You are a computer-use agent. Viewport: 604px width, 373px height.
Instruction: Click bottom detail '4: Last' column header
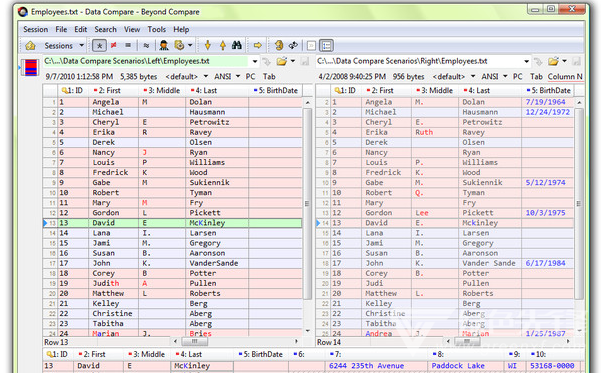click(202, 354)
